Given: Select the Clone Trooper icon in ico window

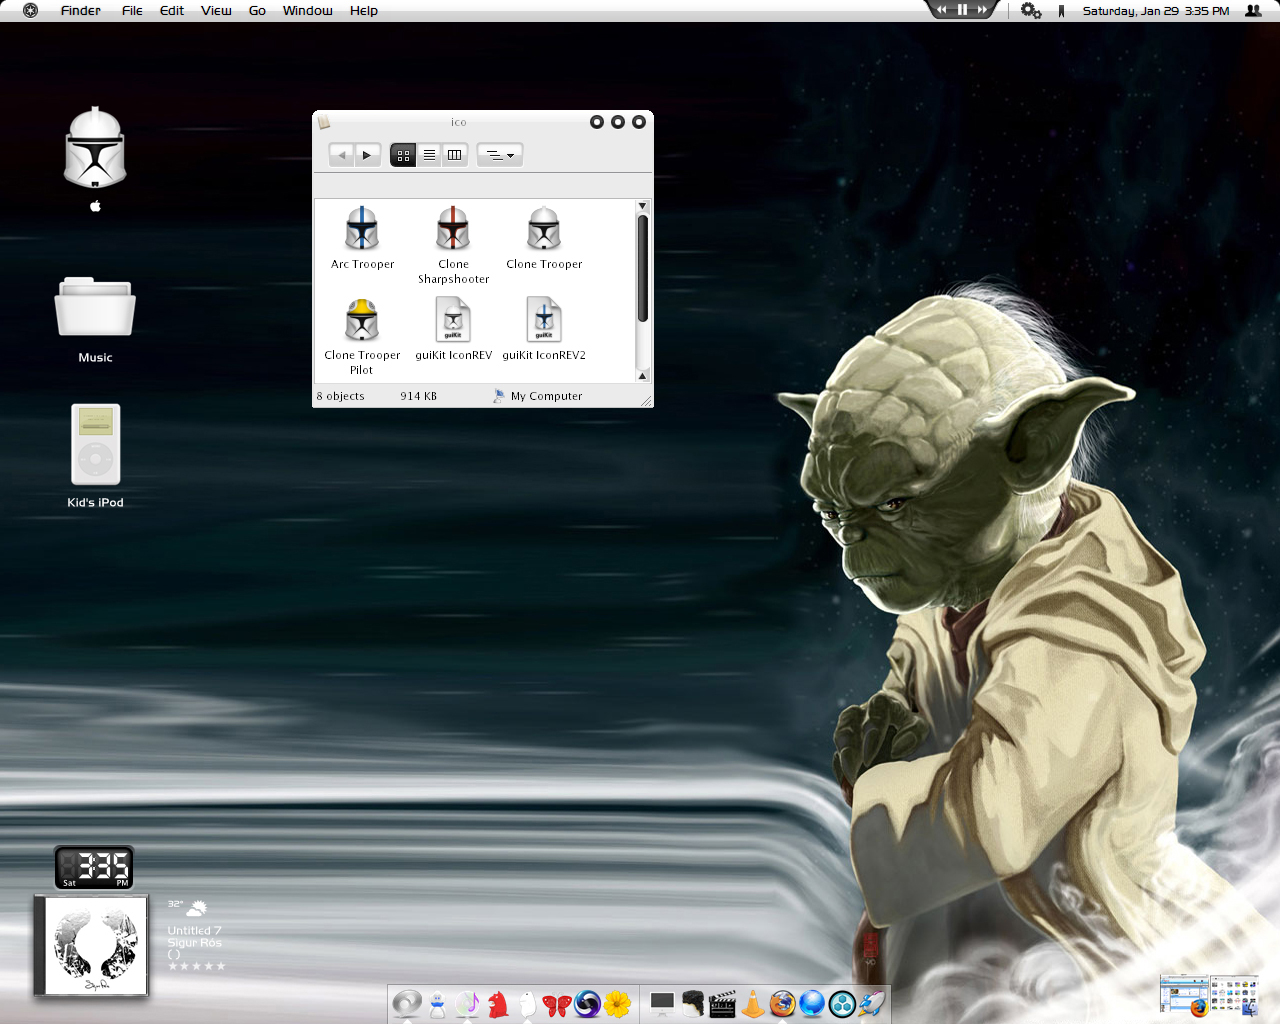Looking at the screenshot, I should [544, 229].
